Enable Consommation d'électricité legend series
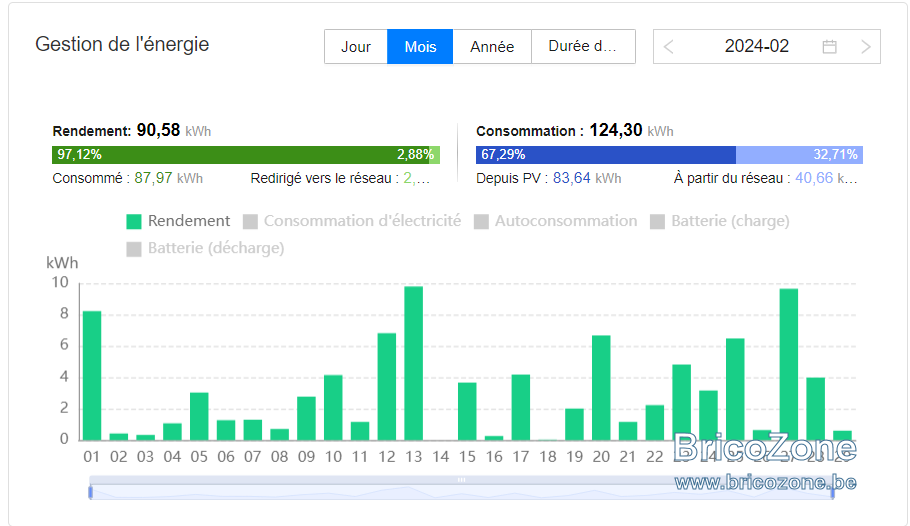This screenshot has width=910, height=526. pyautogui.click(x=352, y=221)
